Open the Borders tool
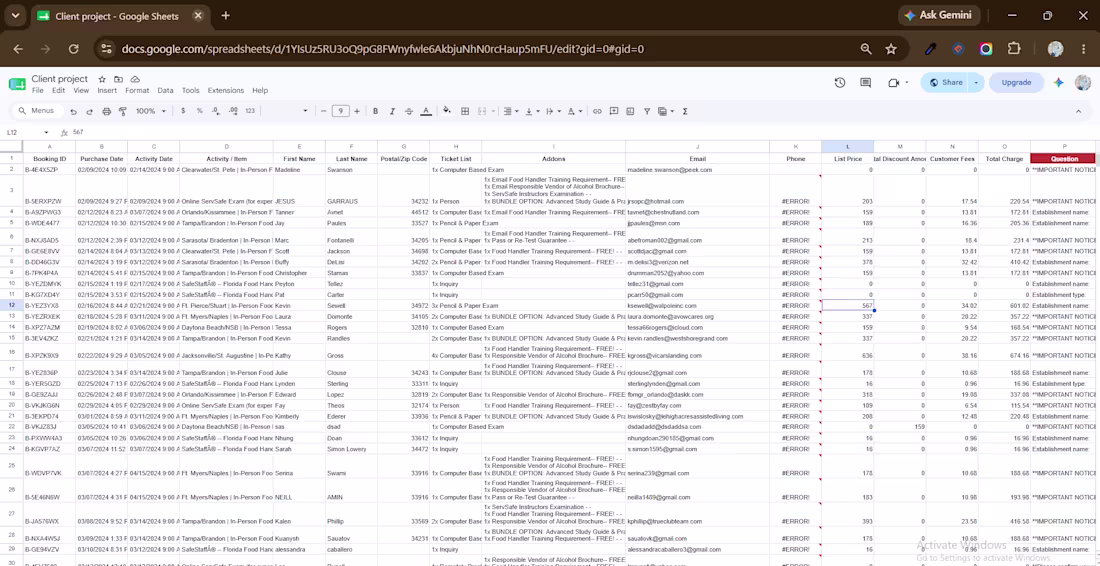Screen dimensions: 1100x566 pyautogui.click(x=464, y=111)
